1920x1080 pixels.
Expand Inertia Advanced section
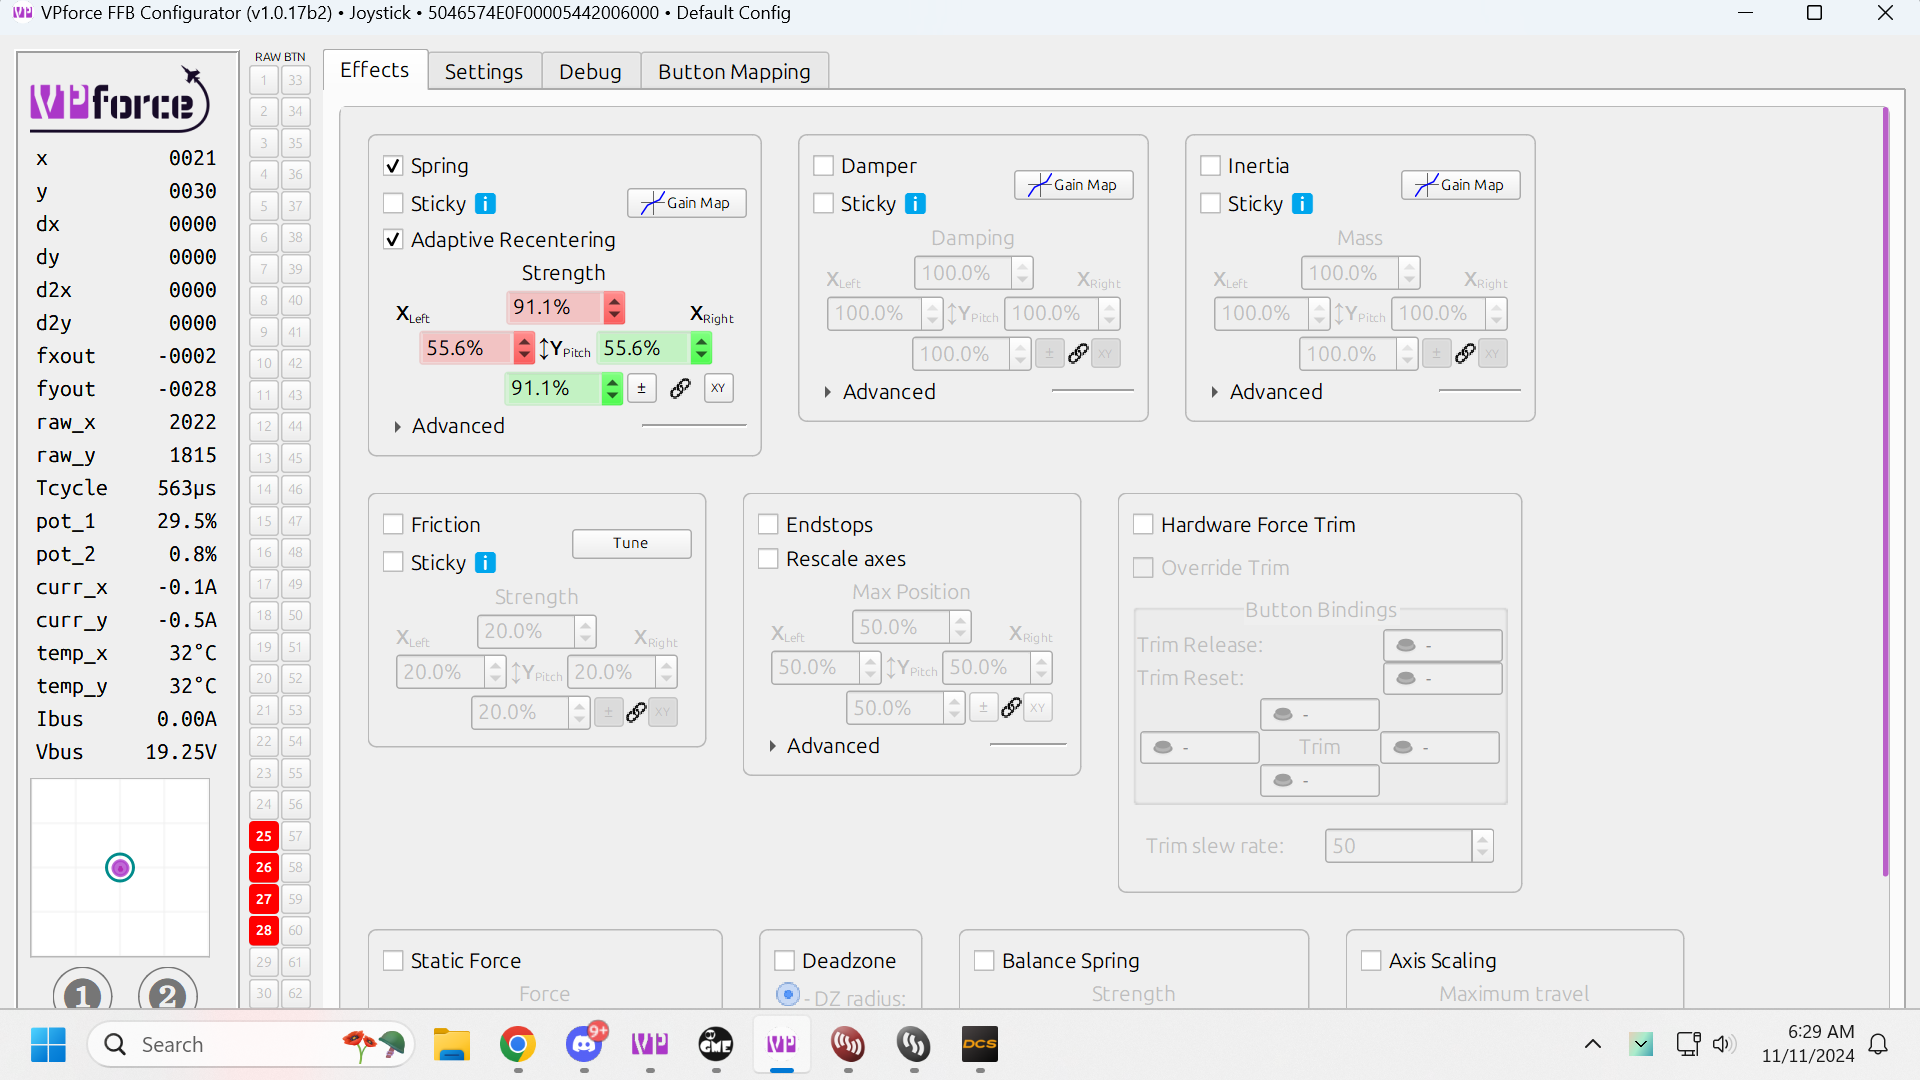tap(1275, 392)
